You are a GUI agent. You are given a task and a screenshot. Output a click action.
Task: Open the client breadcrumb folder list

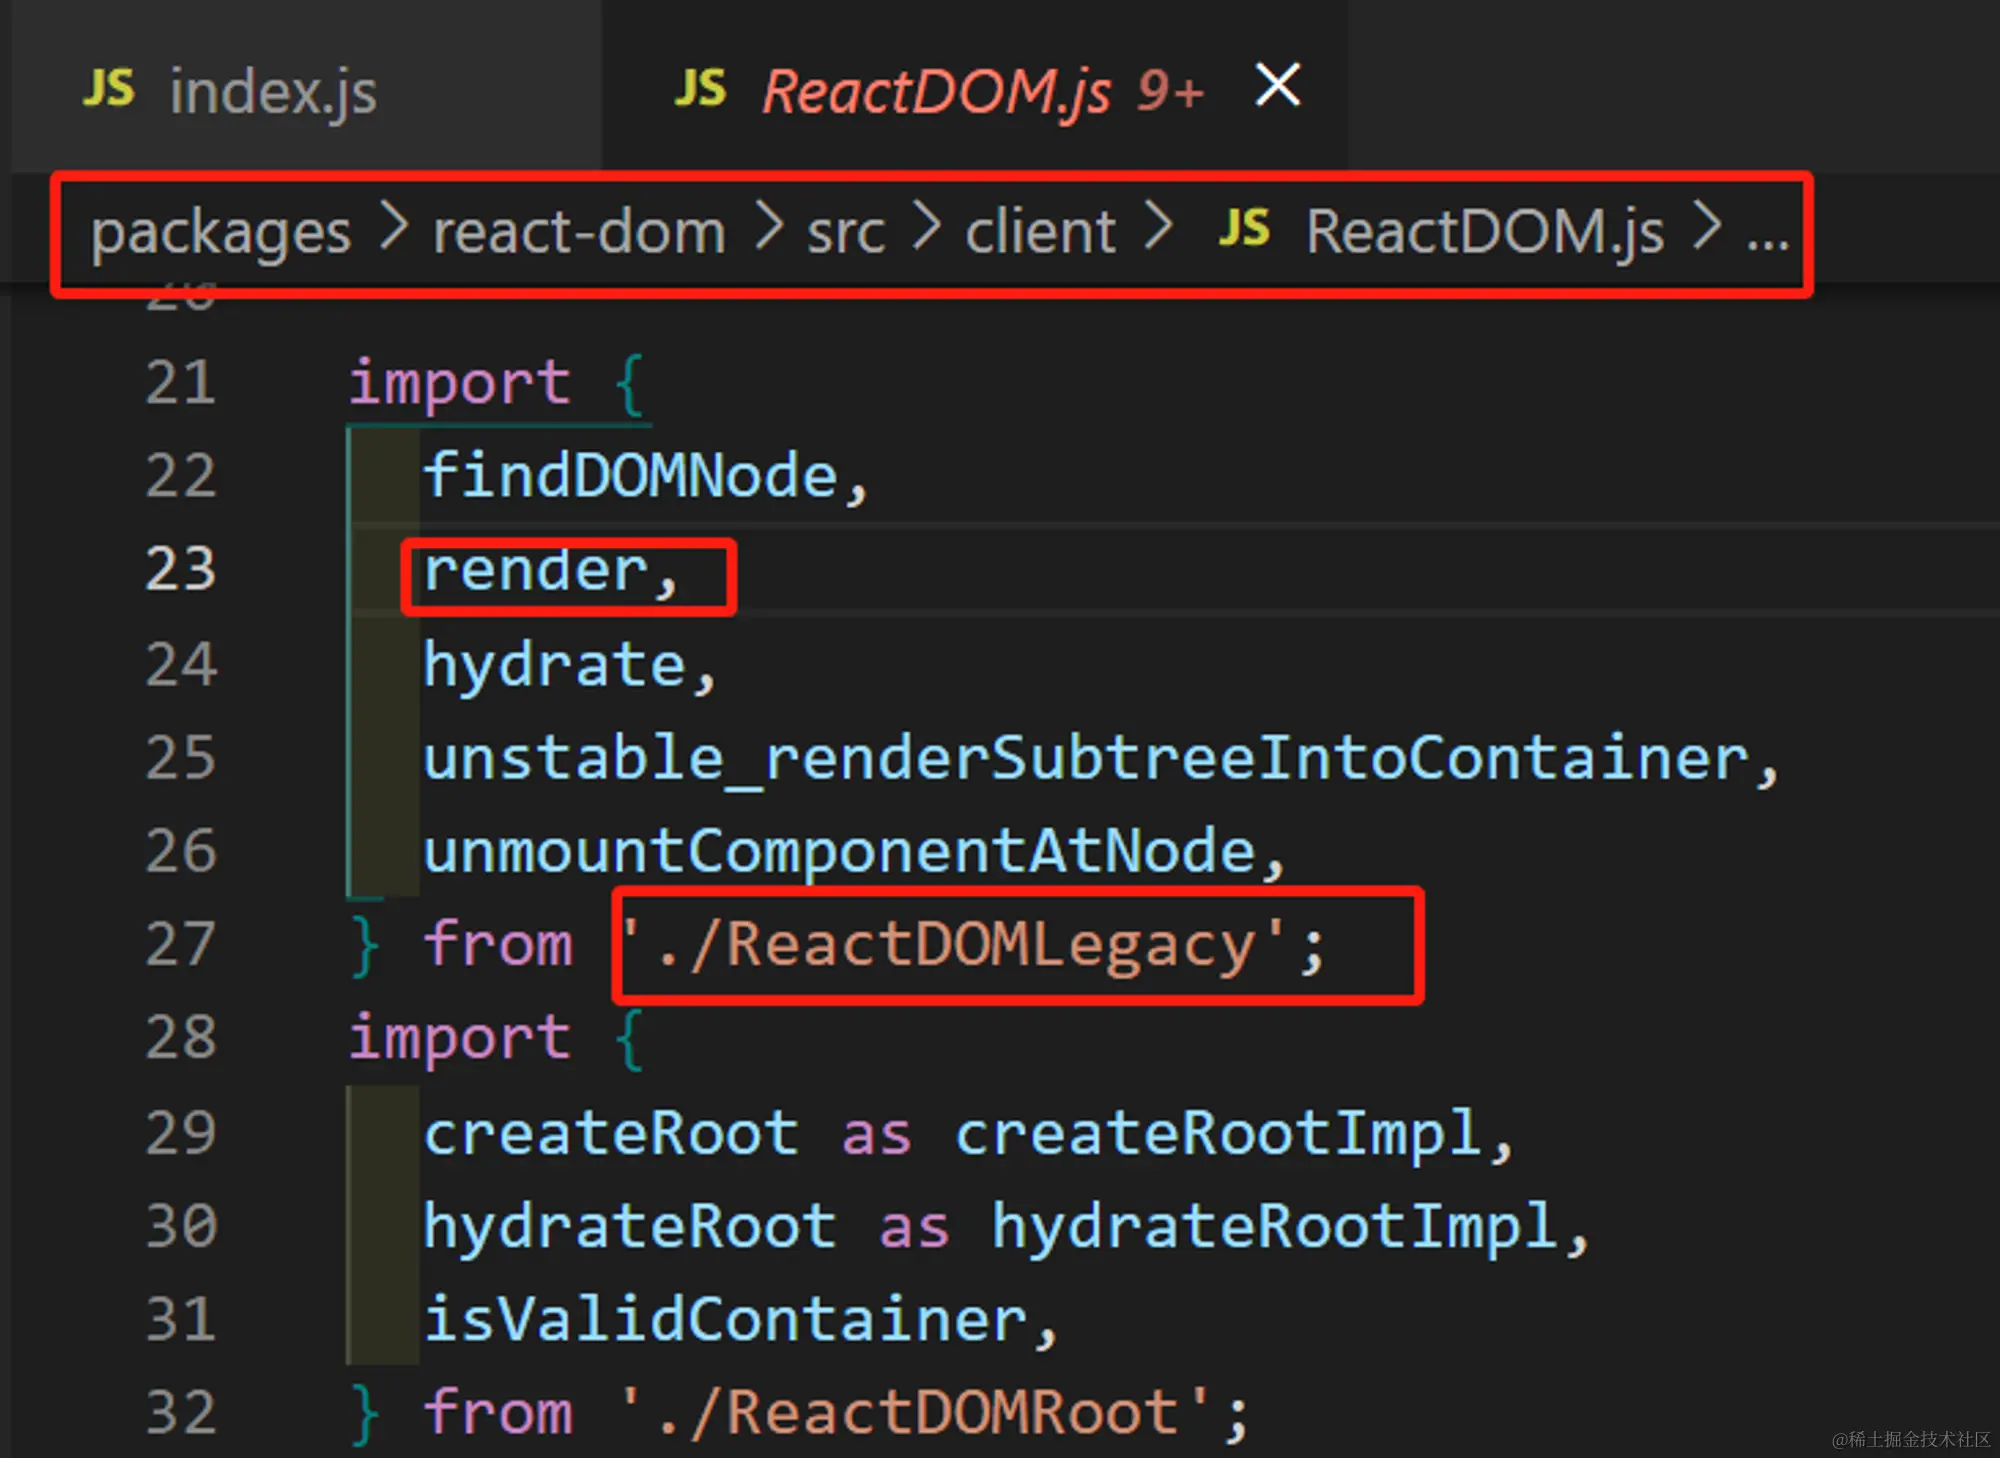coord(1039,232)
